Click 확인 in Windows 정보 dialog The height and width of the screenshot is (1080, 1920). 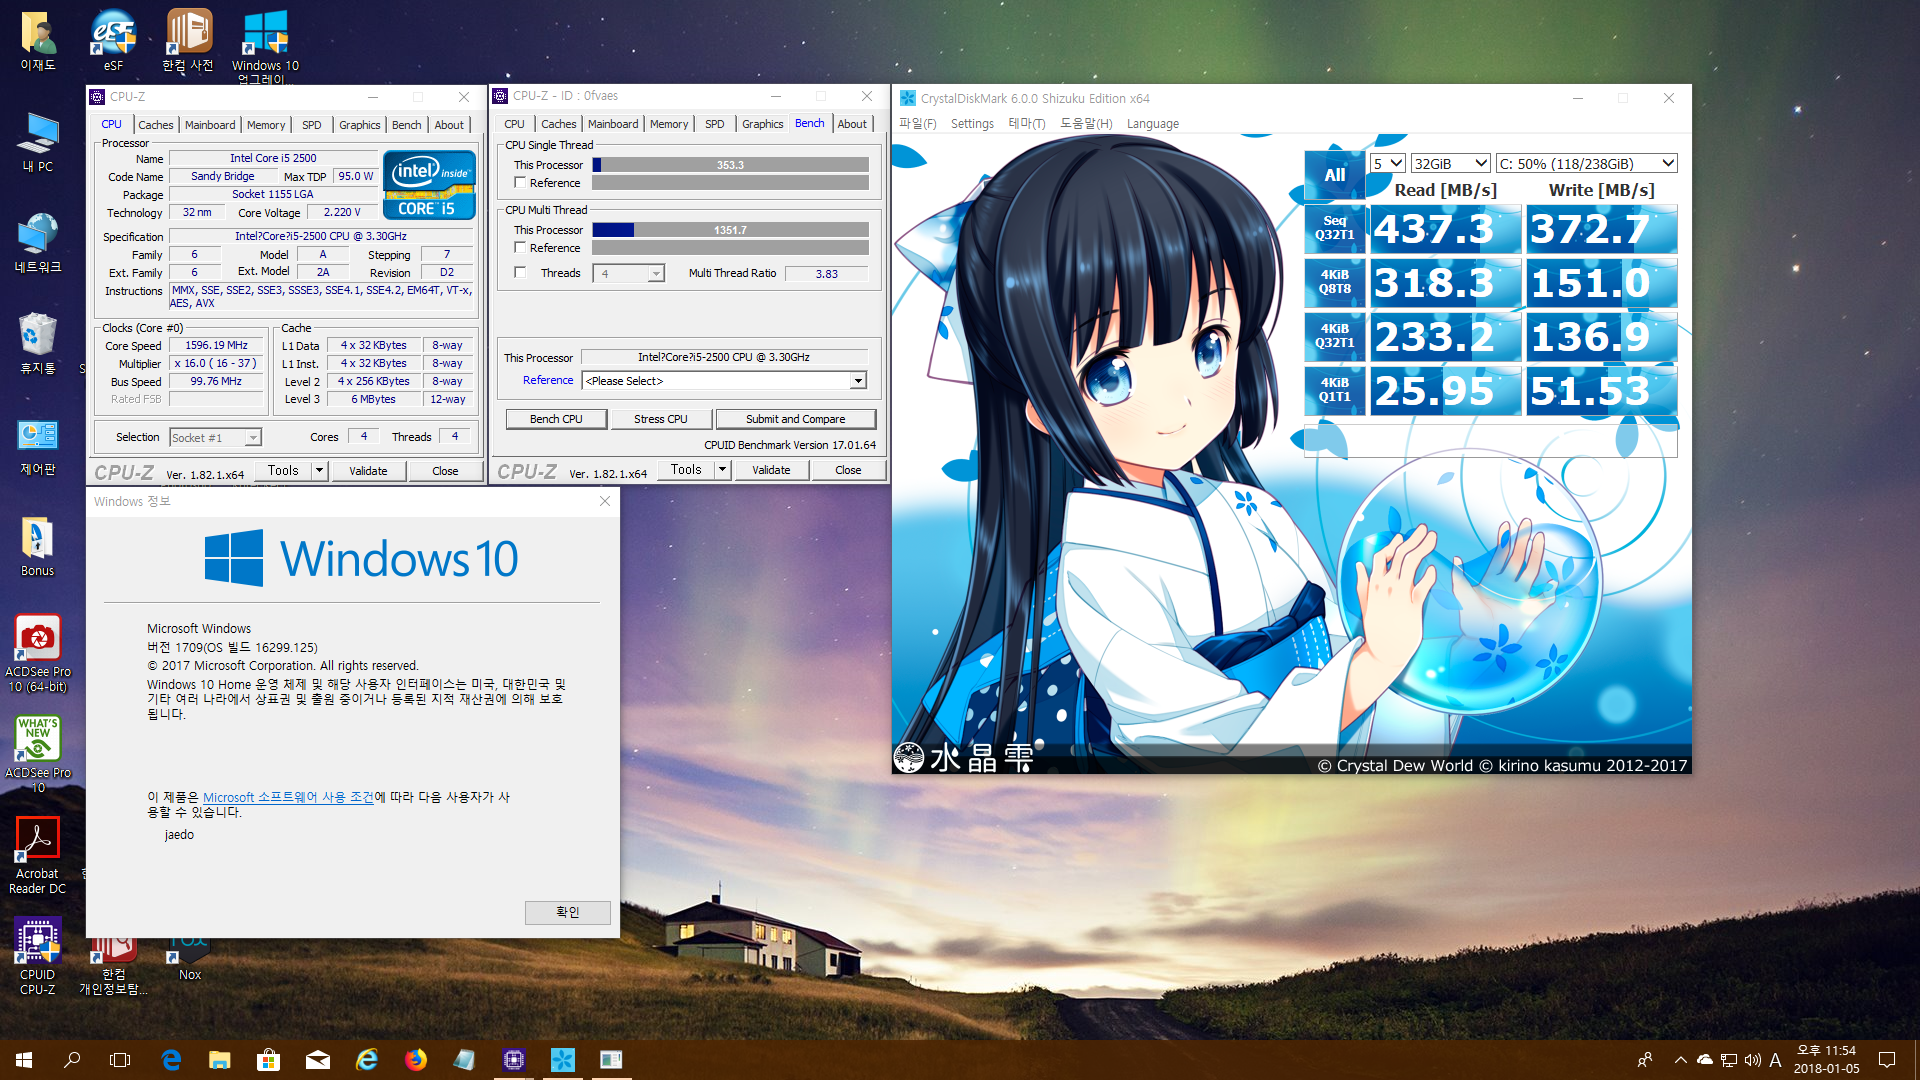[x=567, y=912]
